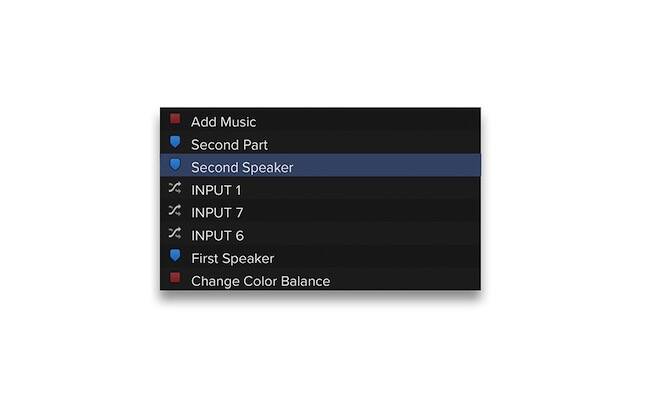This screenshot has height=401, width=648.
Task: Select the Second Part marker label
Action: tap(229, 145)
